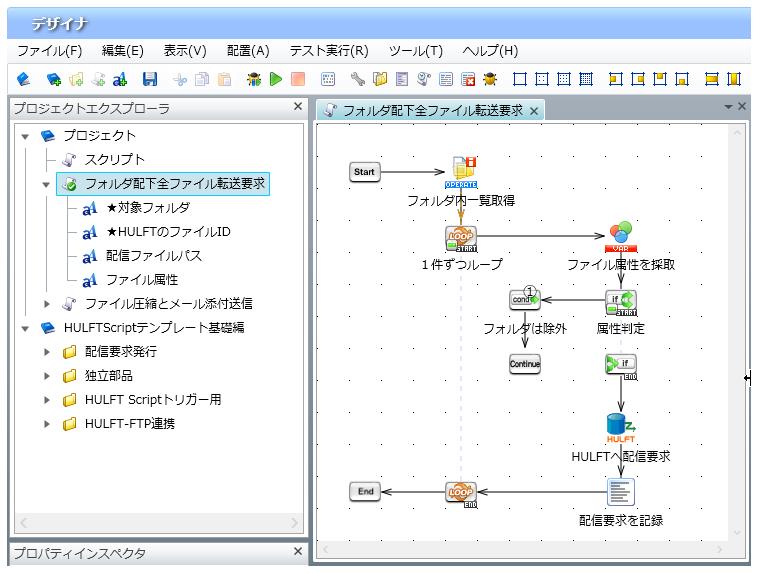Run script with green play icon
This screenshot has width=758, height=573.
pos(276,79)
